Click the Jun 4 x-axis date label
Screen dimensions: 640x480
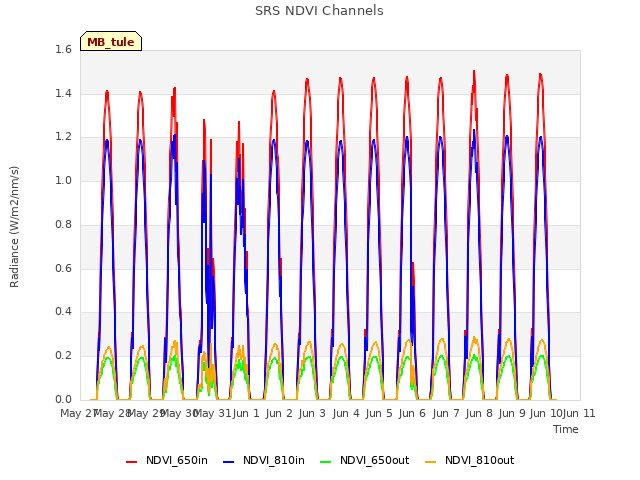click(x=346, y=413)
